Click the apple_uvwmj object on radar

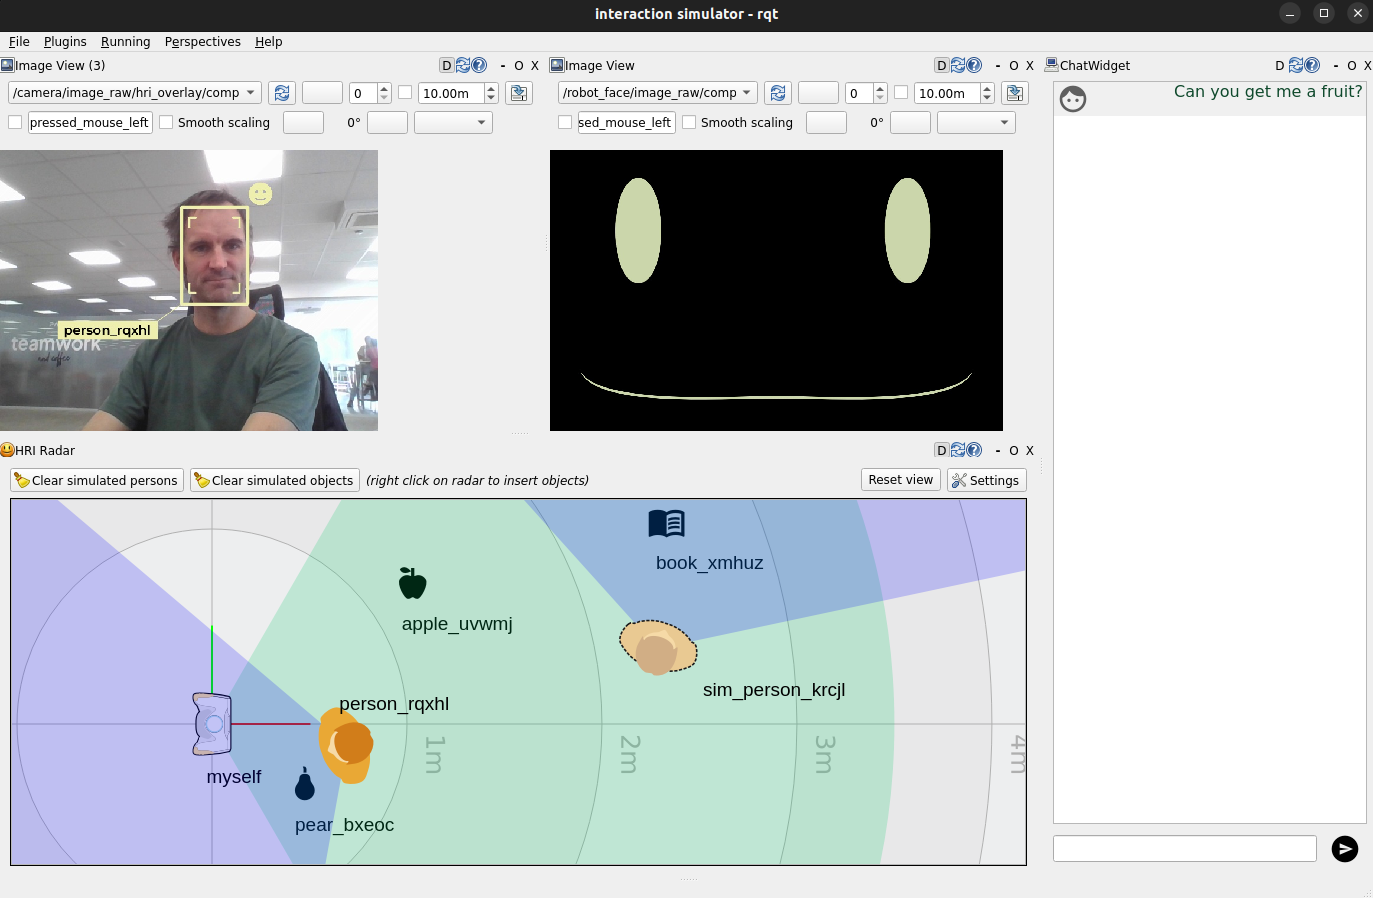coord(412,583)
